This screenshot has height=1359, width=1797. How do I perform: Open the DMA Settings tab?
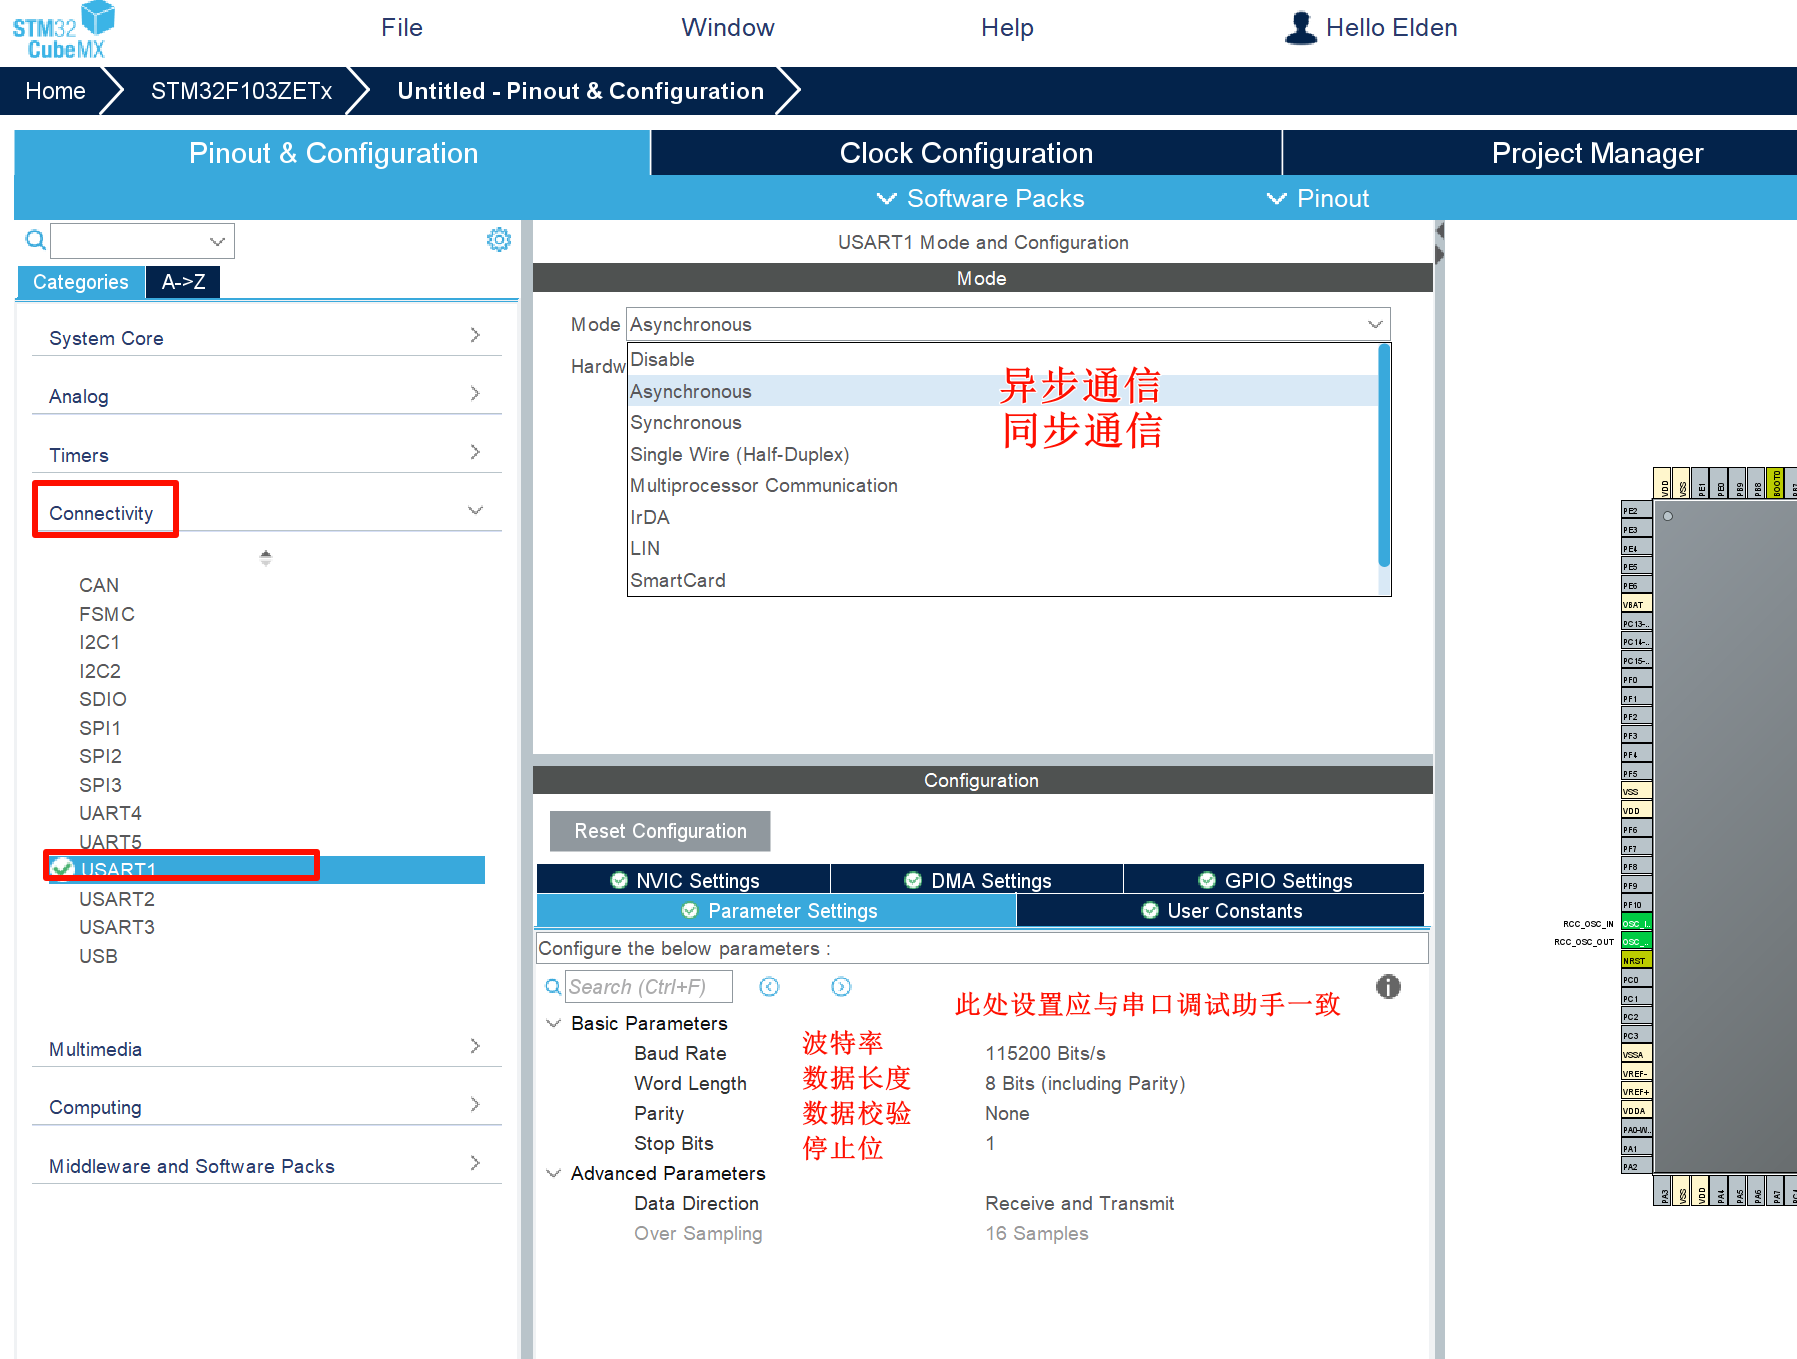point(977,880)
